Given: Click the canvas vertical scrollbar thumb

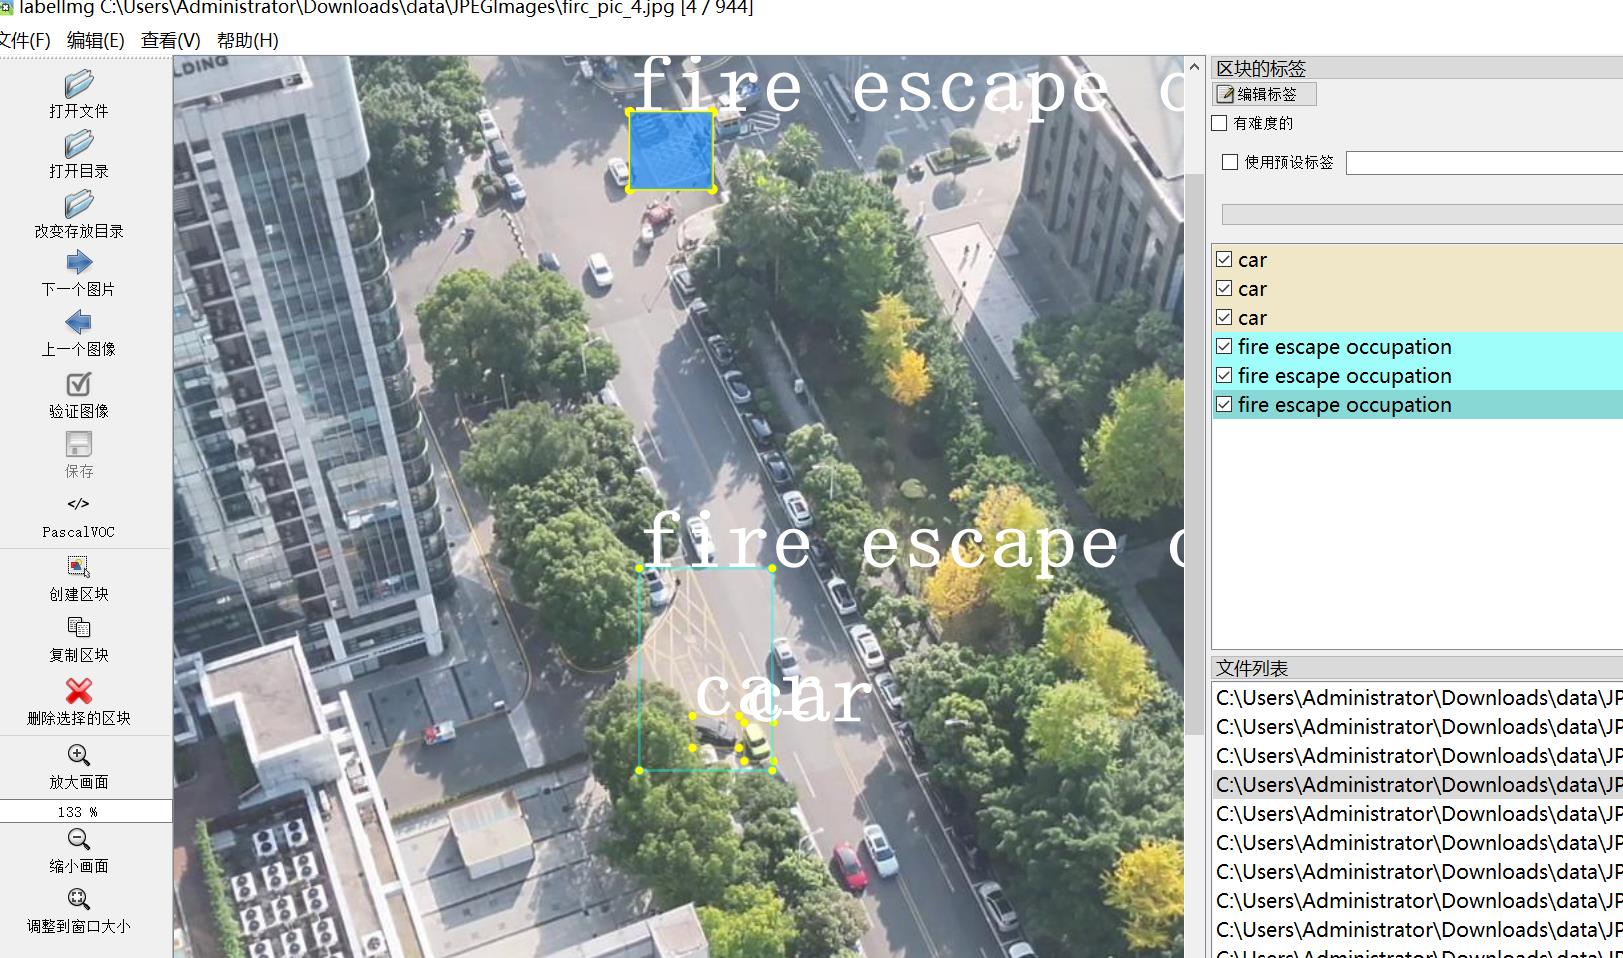Looking at the screenshot, I should [x=1194, y=453].
